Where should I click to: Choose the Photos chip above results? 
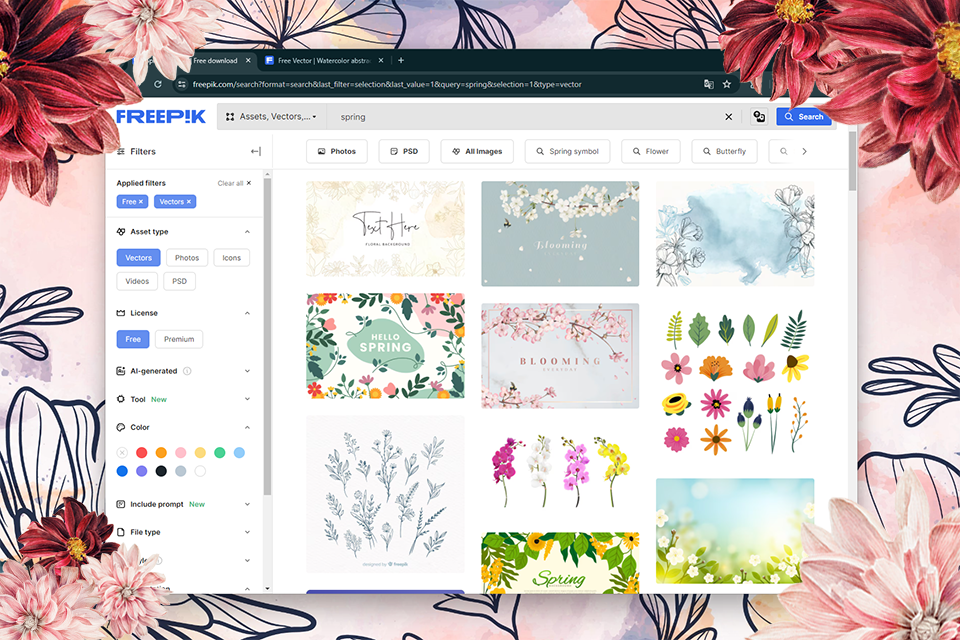point(337,151)
